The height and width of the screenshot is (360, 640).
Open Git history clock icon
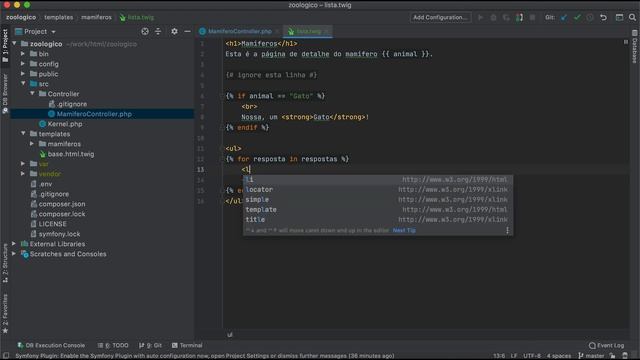tap(590, 18)
